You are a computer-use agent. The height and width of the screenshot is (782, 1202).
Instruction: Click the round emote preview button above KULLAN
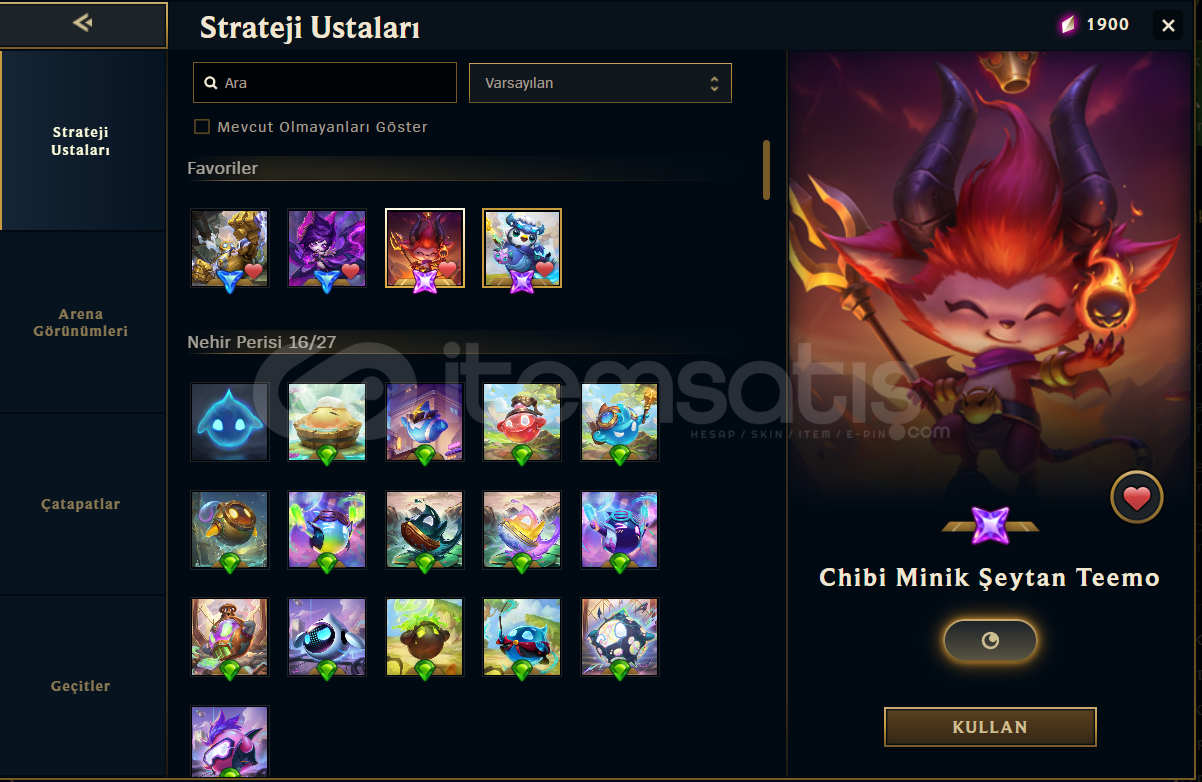(990, 641)
